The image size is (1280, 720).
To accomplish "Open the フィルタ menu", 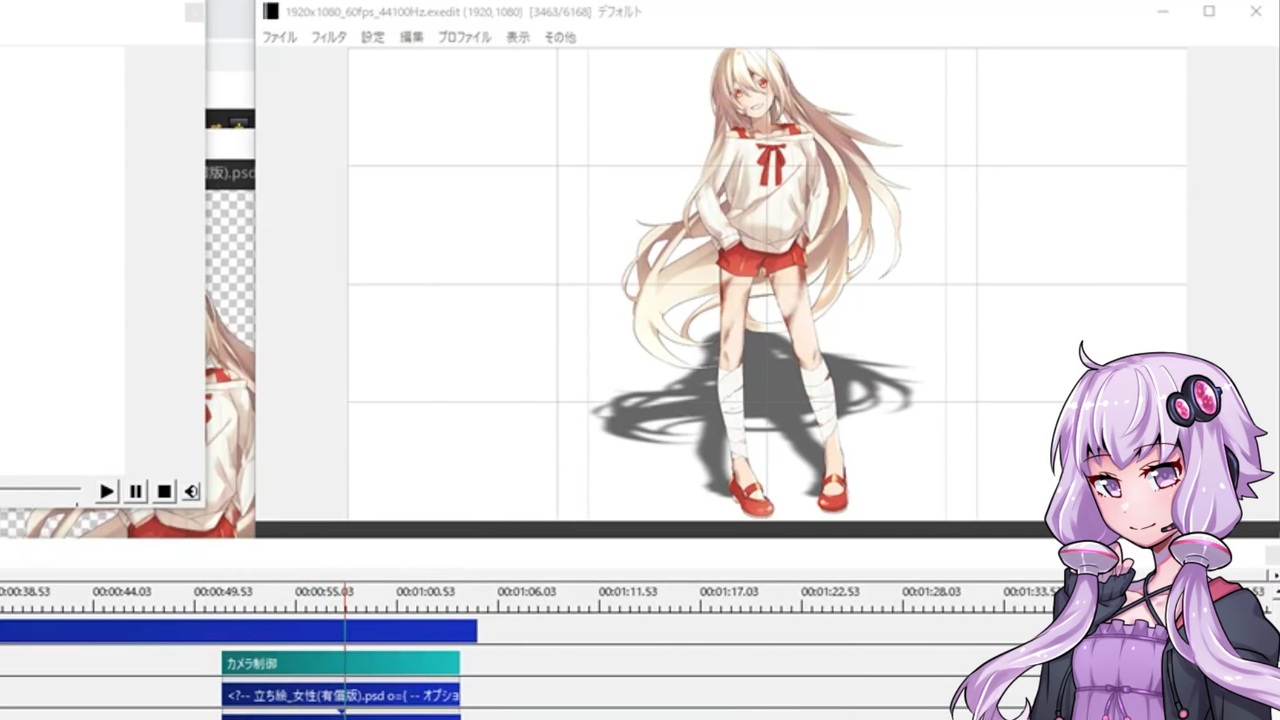I will 329,37.
